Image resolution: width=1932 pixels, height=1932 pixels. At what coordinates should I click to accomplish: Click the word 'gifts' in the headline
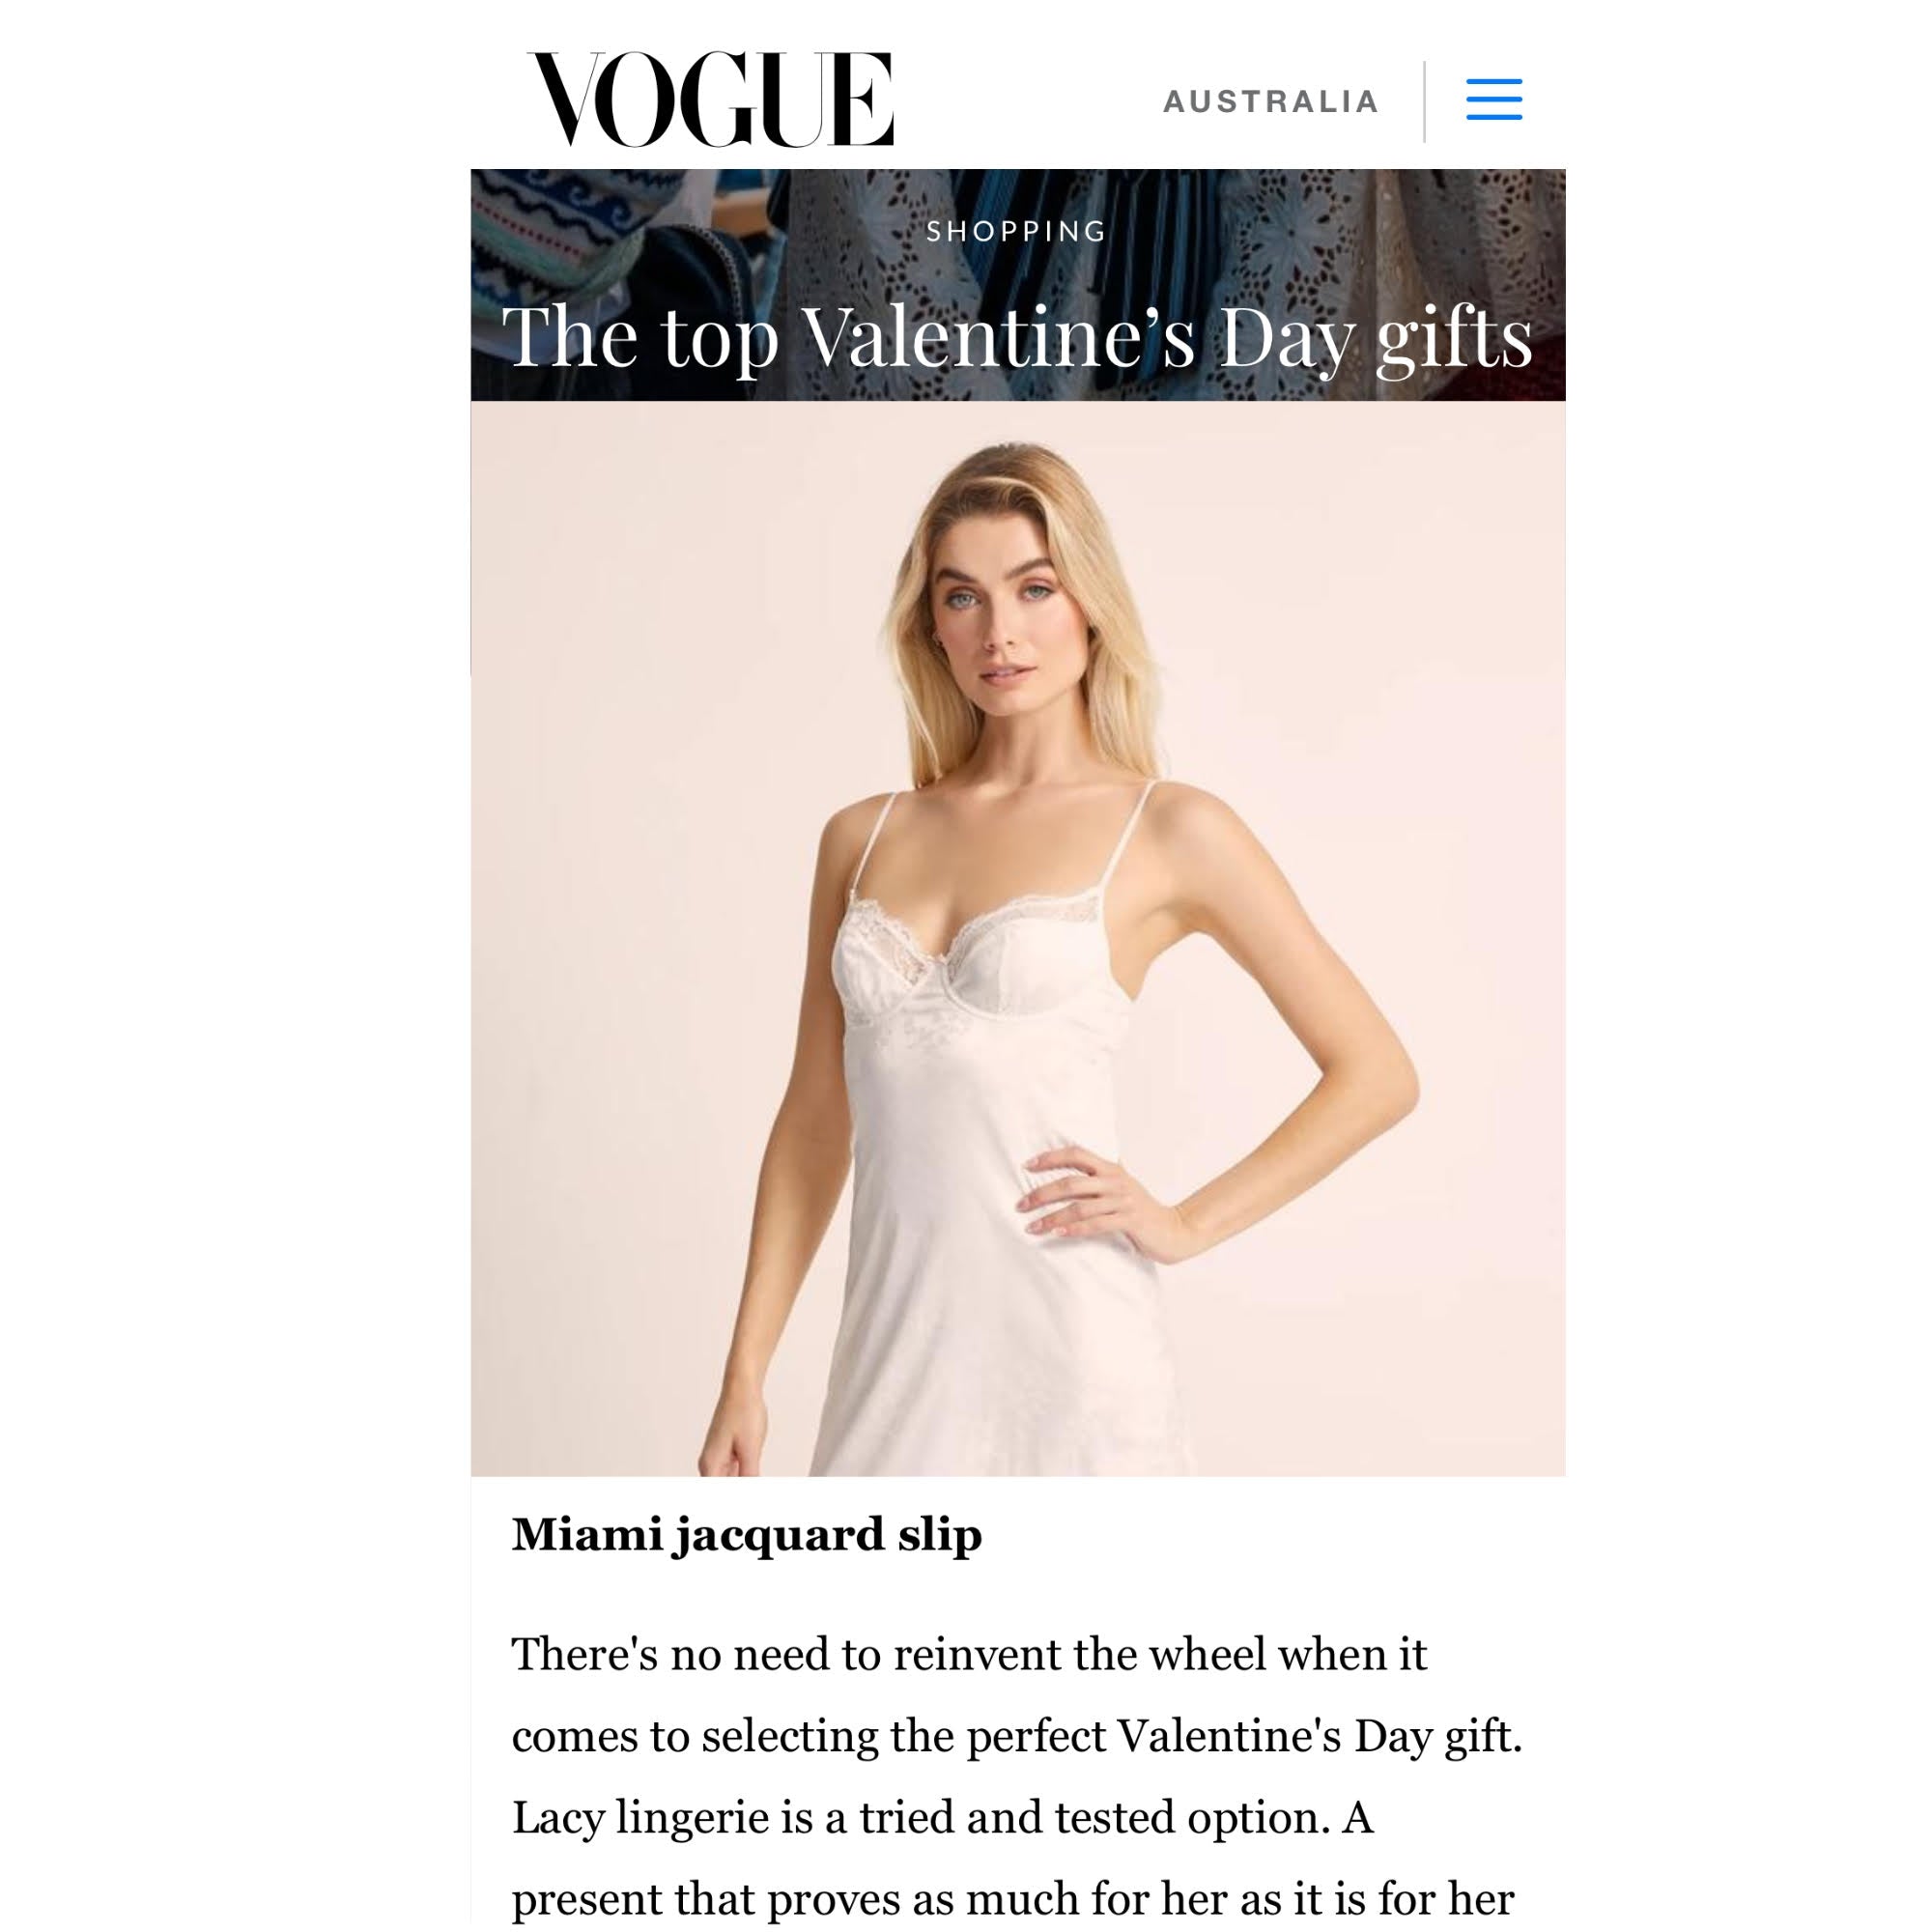[x=1455, y=340]
